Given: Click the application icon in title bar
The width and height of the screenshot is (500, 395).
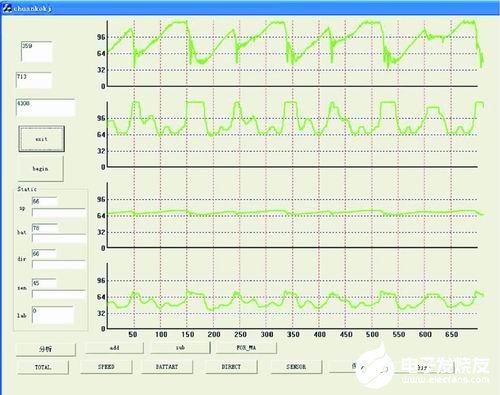Looking at the screenshot, I should point(7,8).
